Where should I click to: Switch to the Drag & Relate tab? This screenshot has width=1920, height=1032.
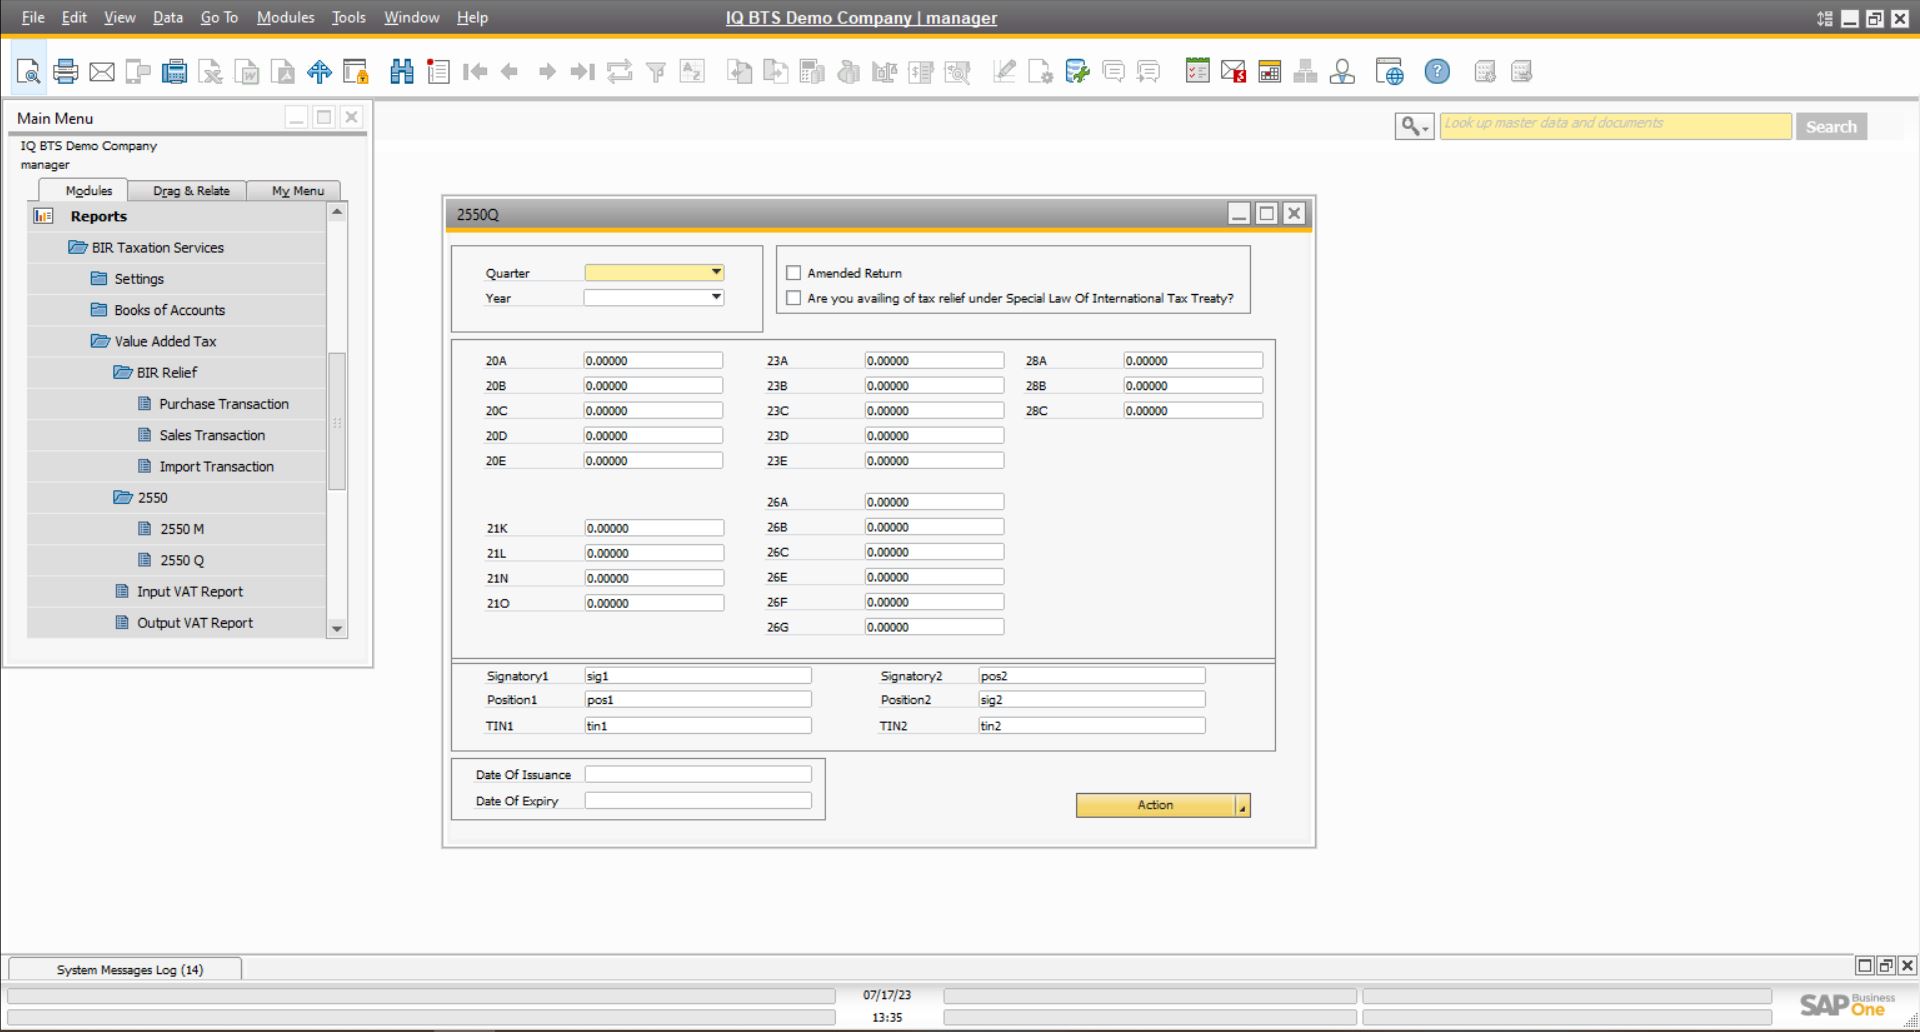(191, 191)
